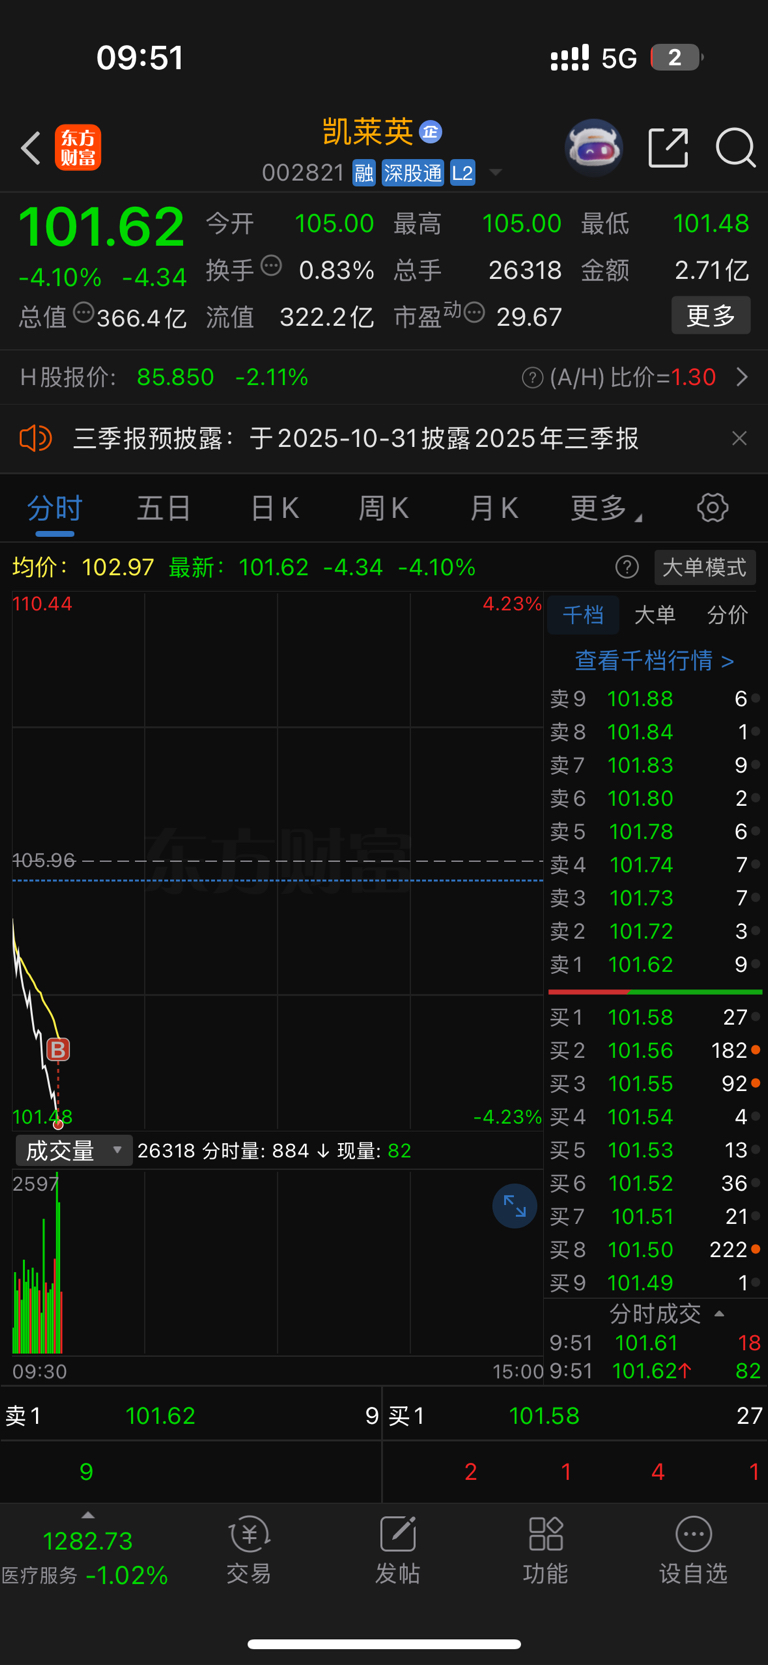
Task: Select the 千档 order book tab
Action: click(583, 615)
